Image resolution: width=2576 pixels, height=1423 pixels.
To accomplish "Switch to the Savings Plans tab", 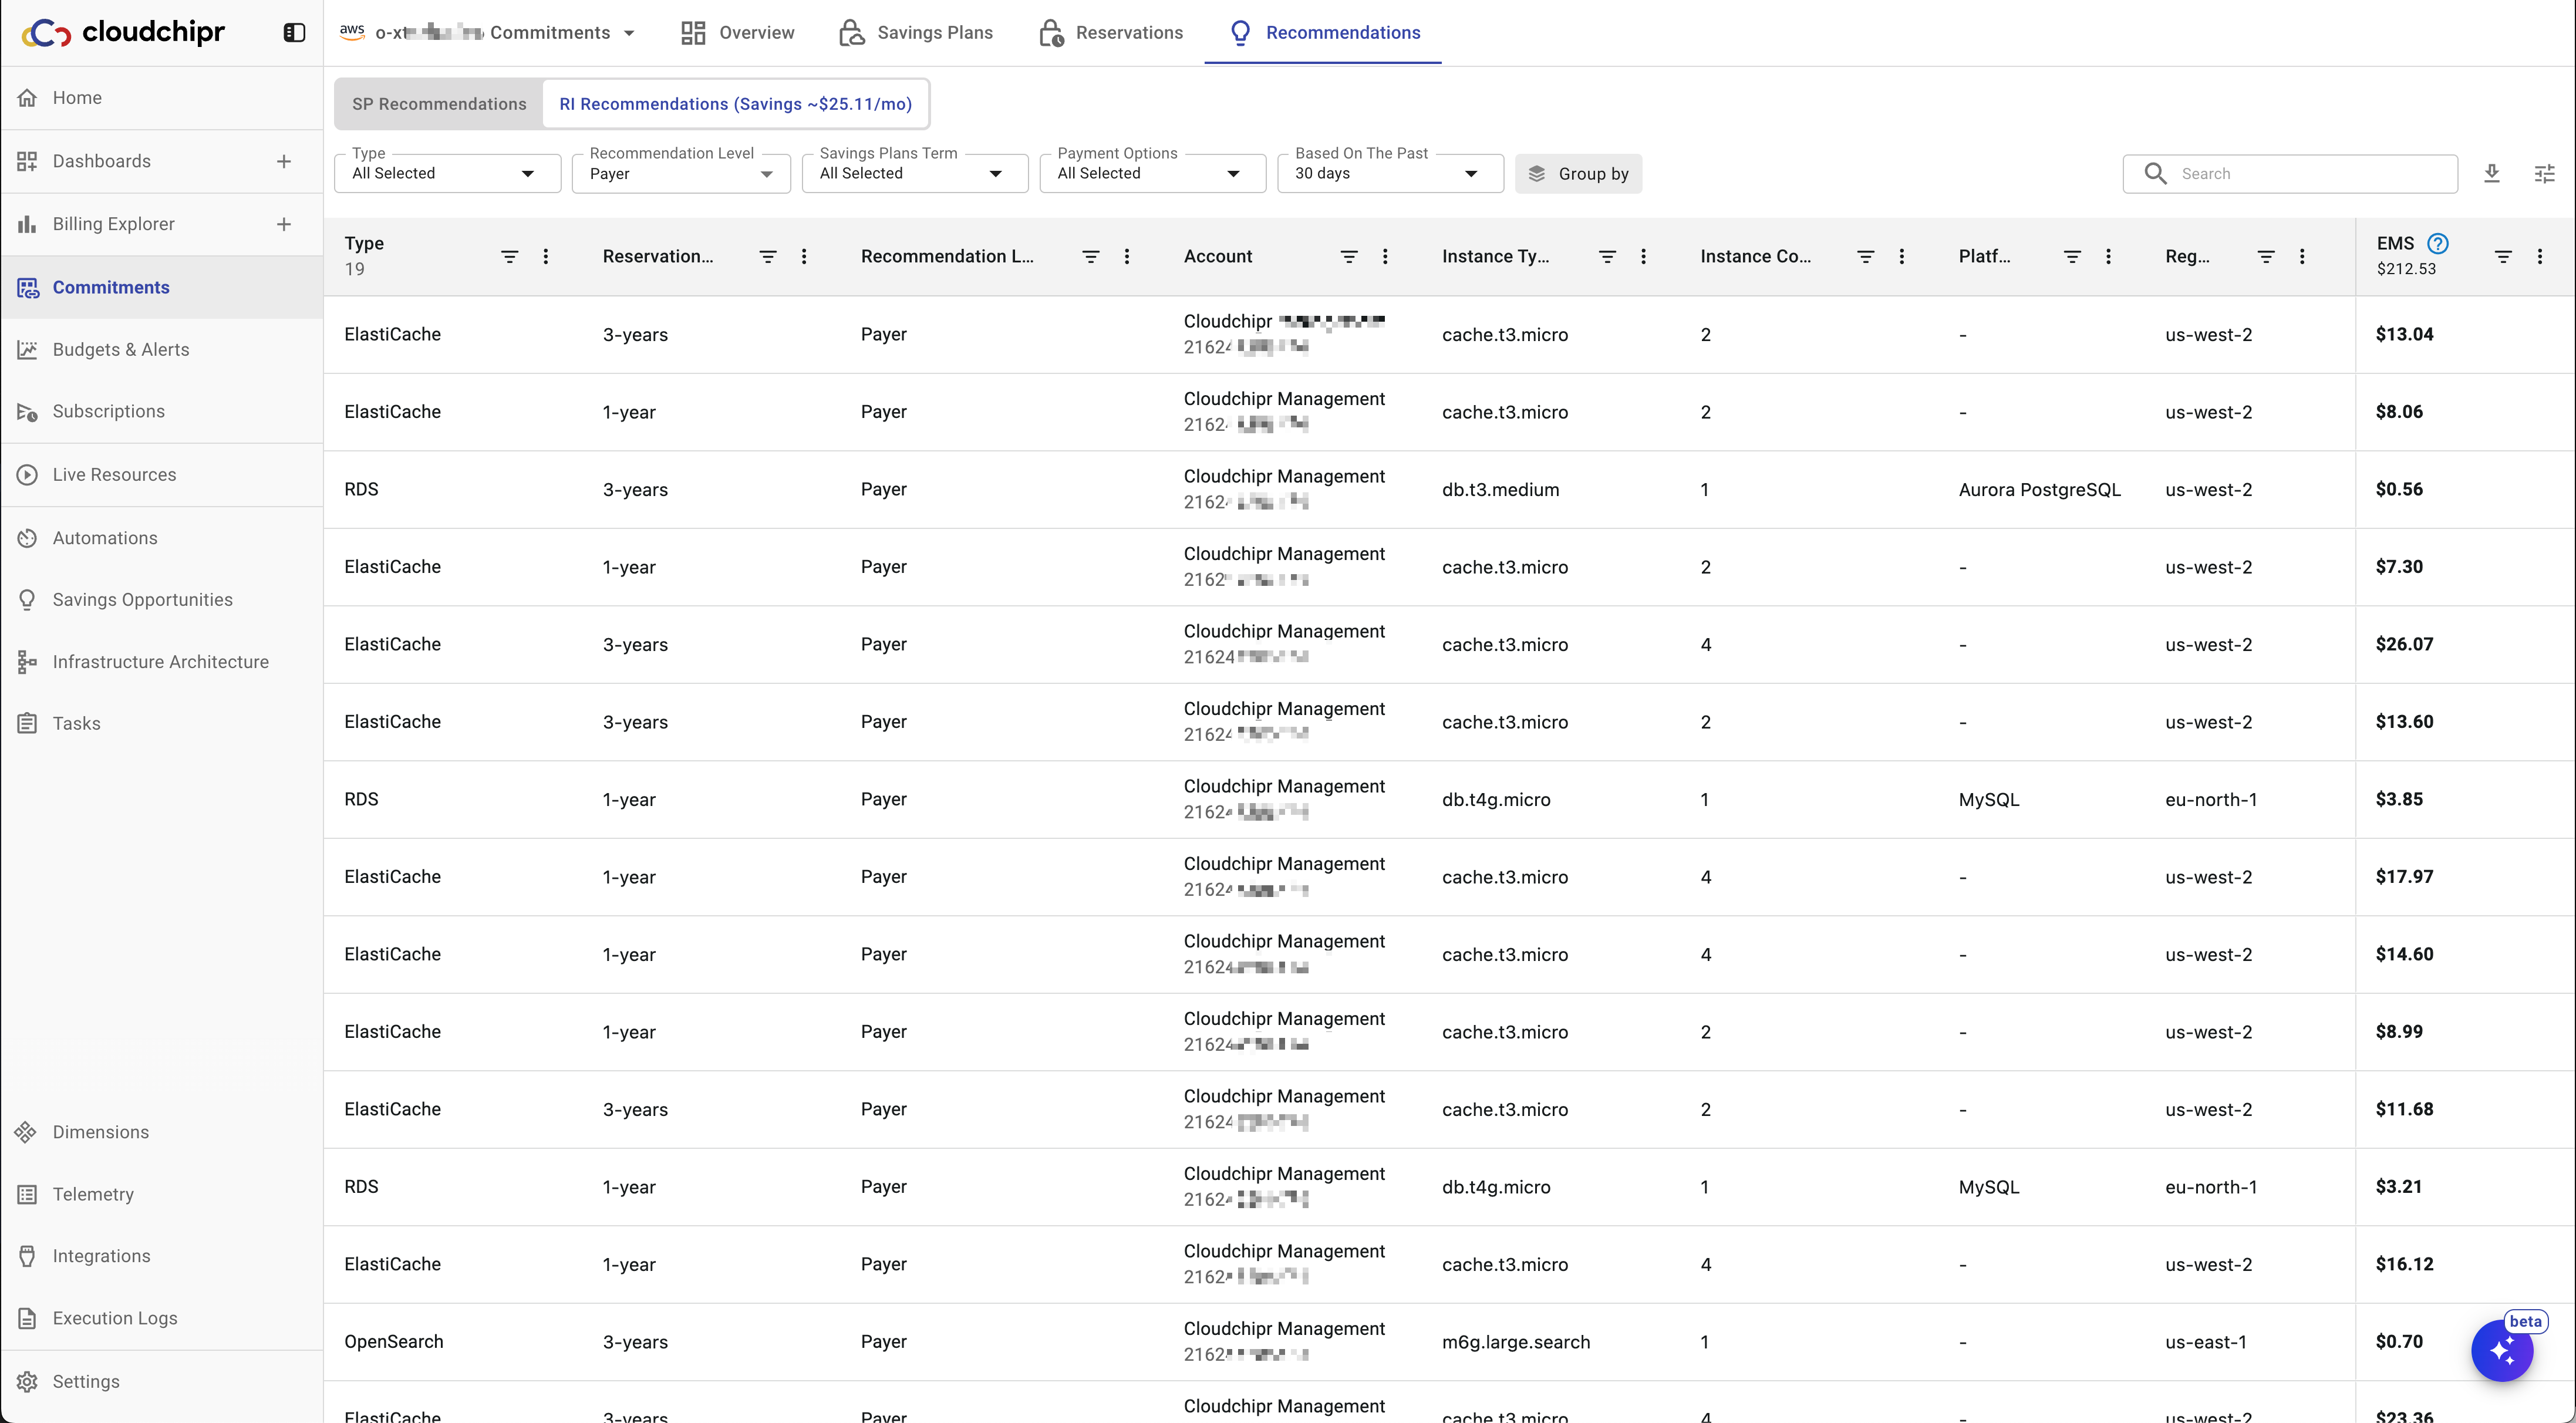I will [915, 33].
